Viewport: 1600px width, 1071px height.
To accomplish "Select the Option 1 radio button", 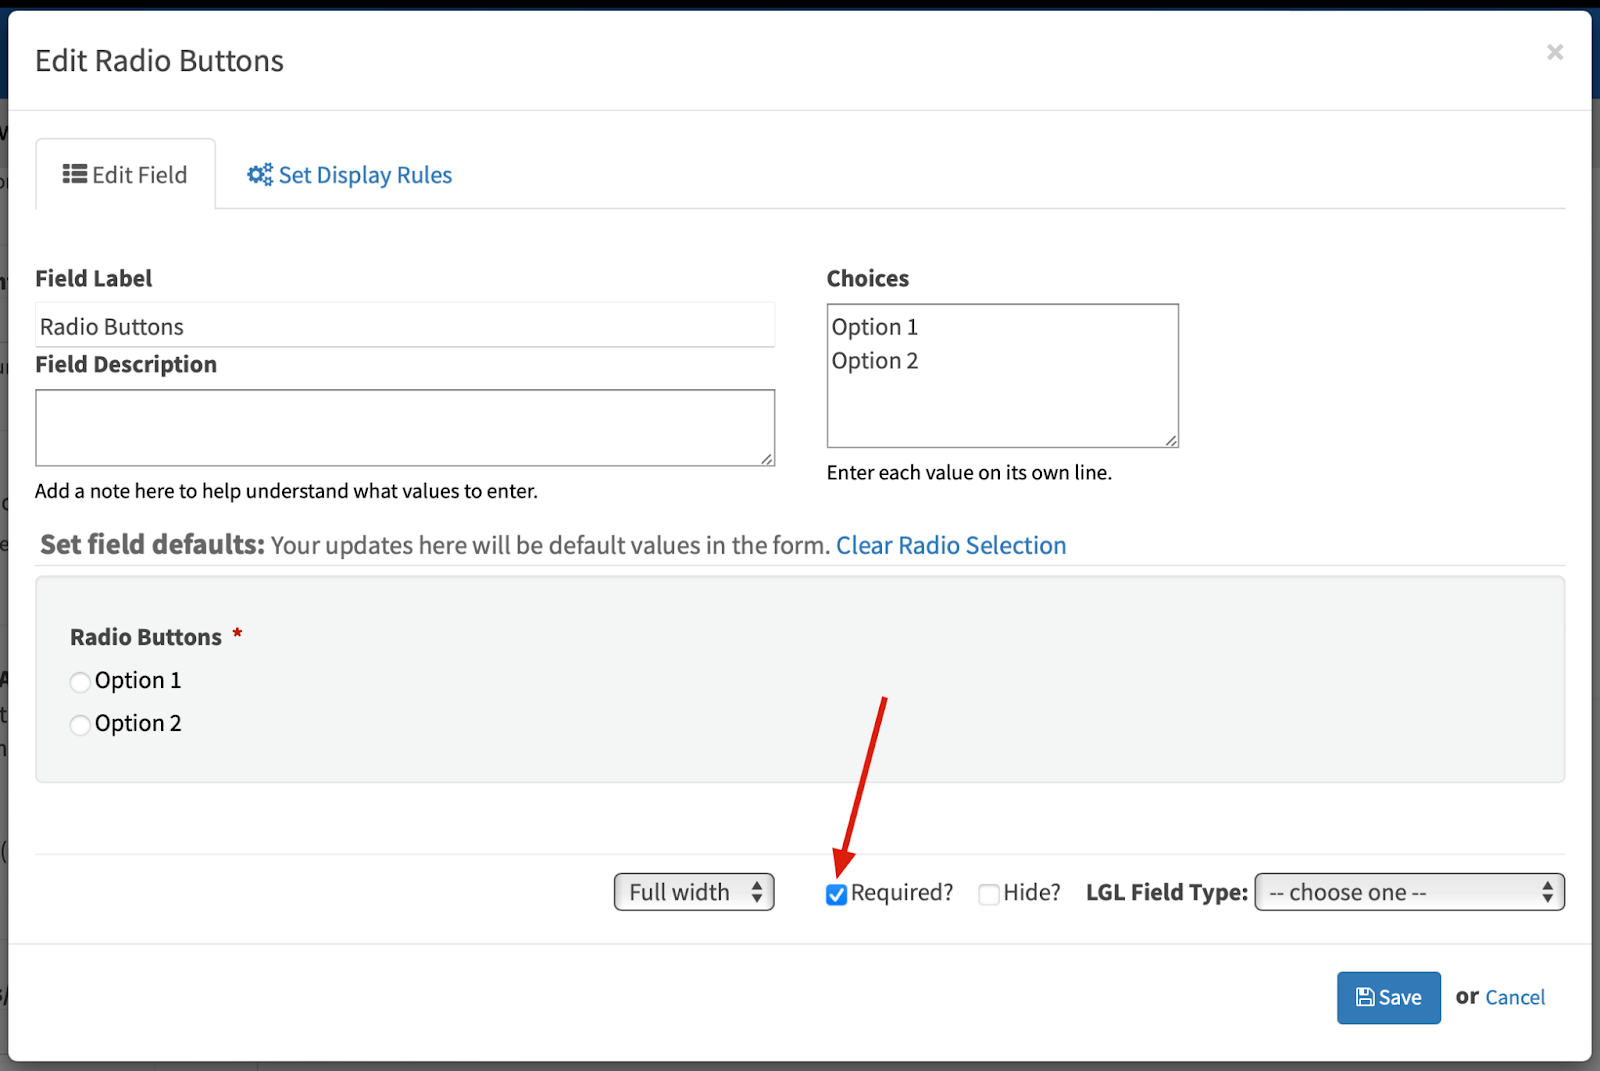I will click(80, 682).
